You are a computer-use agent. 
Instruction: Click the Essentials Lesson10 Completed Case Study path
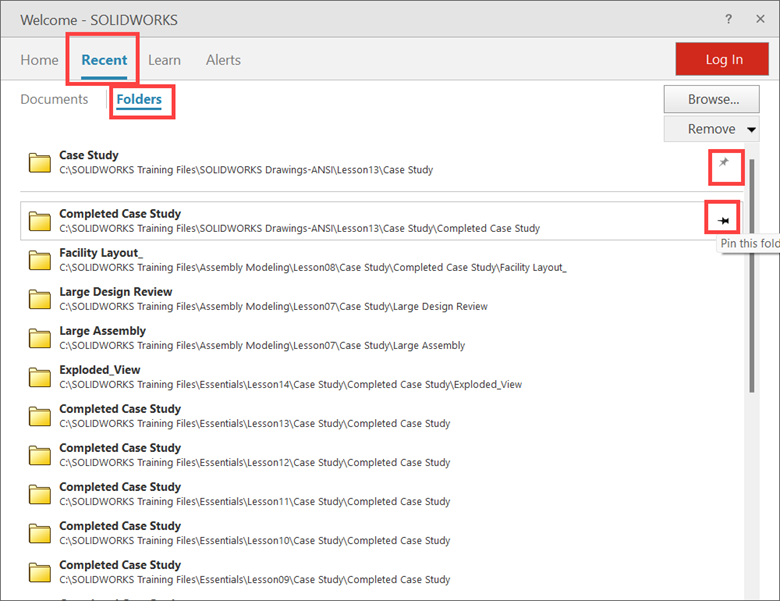[255, 541]
